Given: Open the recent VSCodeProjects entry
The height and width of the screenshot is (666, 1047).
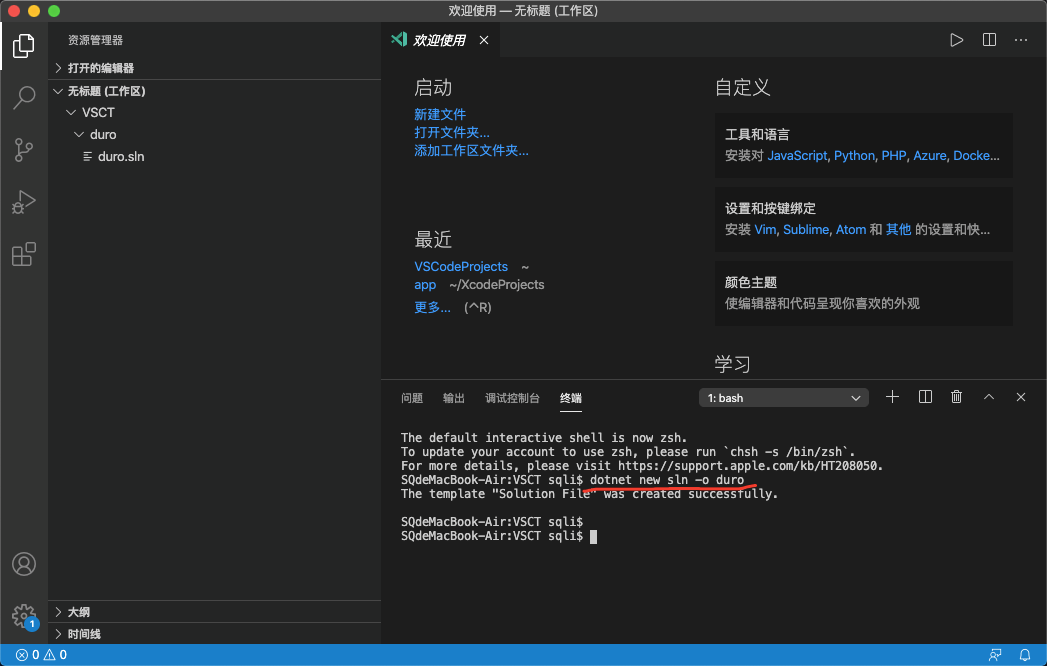Looking at the screenshot, I should (461, 266).
